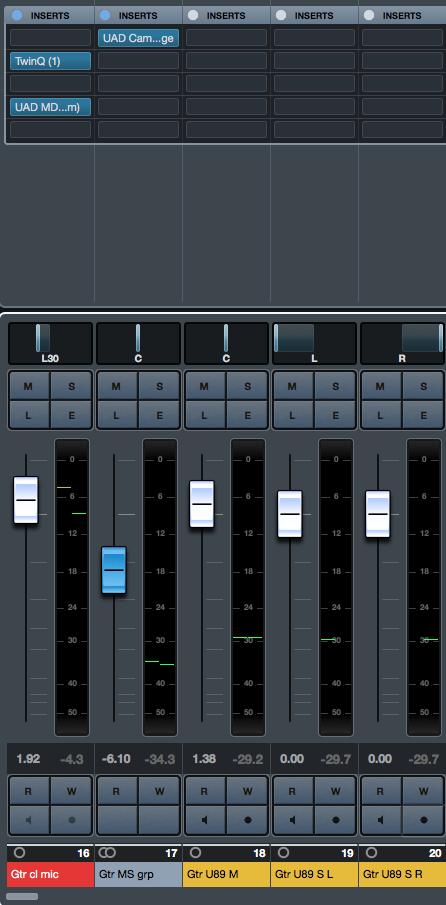The height and width of the screenshot is (905, 446).
Task: Click the L30 panner of Gtr cl mic
Action: pos(50,343)
